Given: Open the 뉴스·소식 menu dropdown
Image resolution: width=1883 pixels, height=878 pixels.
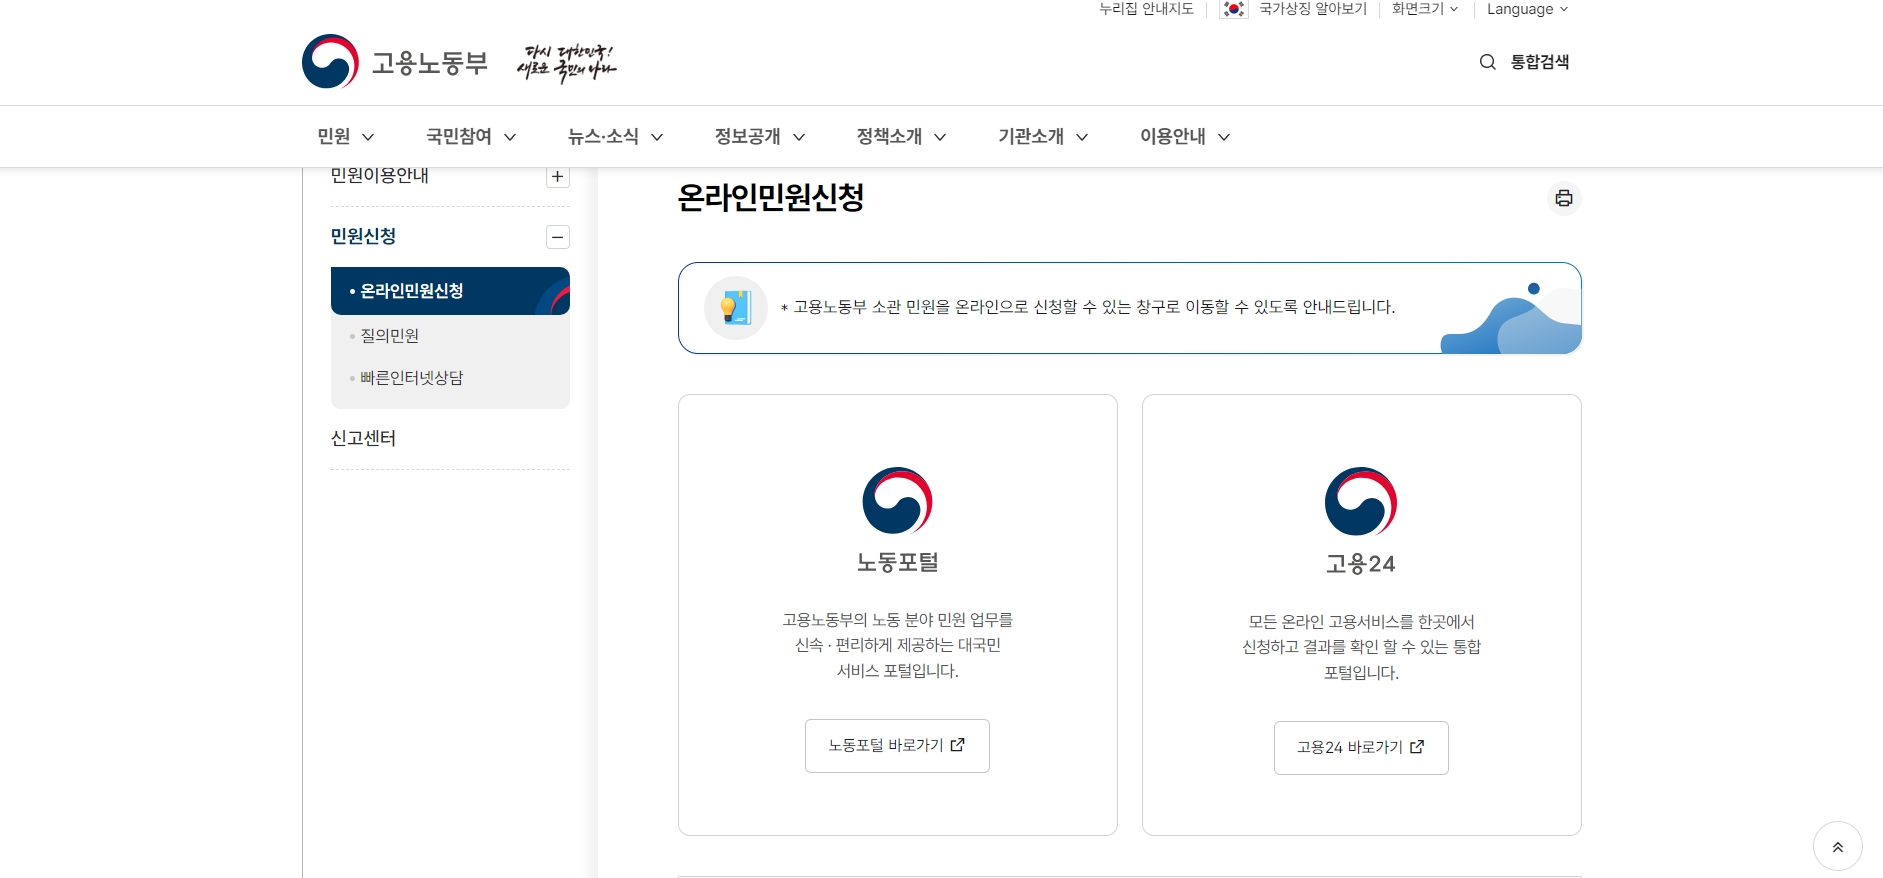Looking at the screenshot, I should tap(615, 137).
